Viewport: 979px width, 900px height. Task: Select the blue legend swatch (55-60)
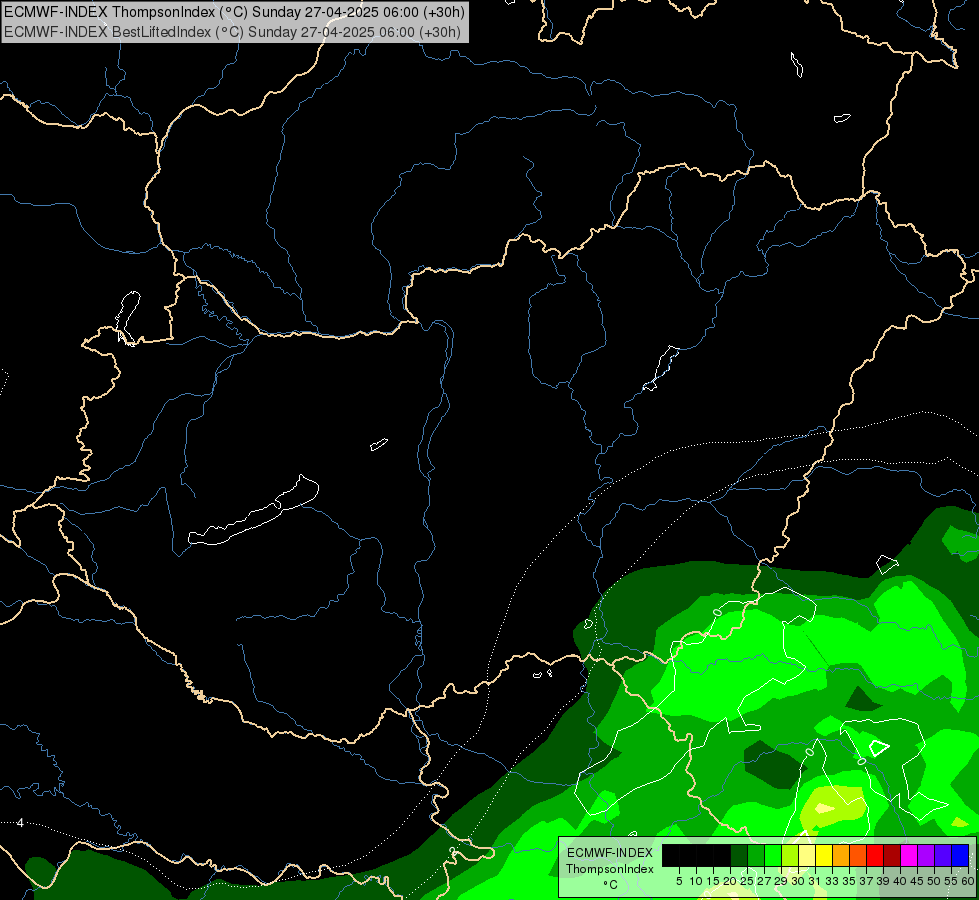(x=961, y=856)
